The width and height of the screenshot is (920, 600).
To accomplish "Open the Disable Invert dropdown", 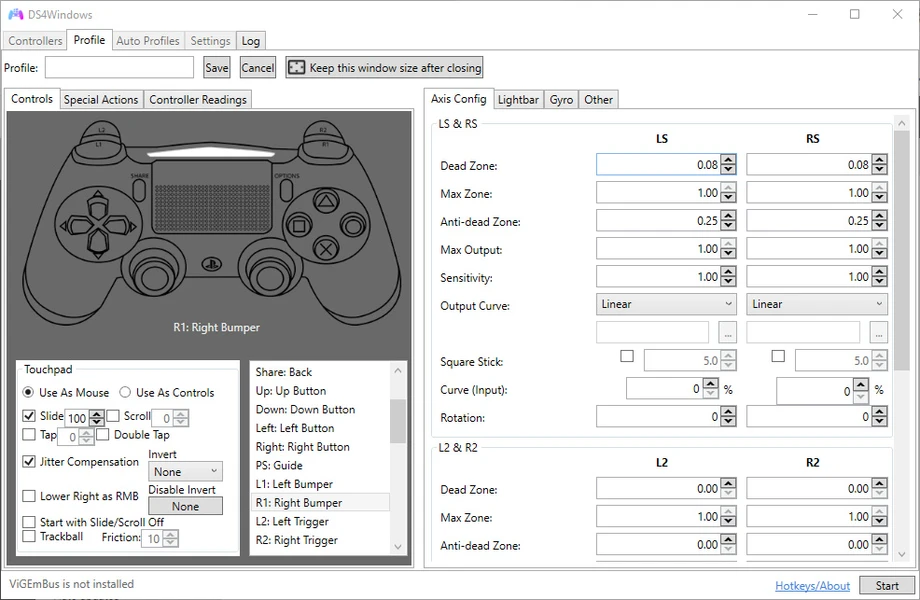I will point(185,506).
